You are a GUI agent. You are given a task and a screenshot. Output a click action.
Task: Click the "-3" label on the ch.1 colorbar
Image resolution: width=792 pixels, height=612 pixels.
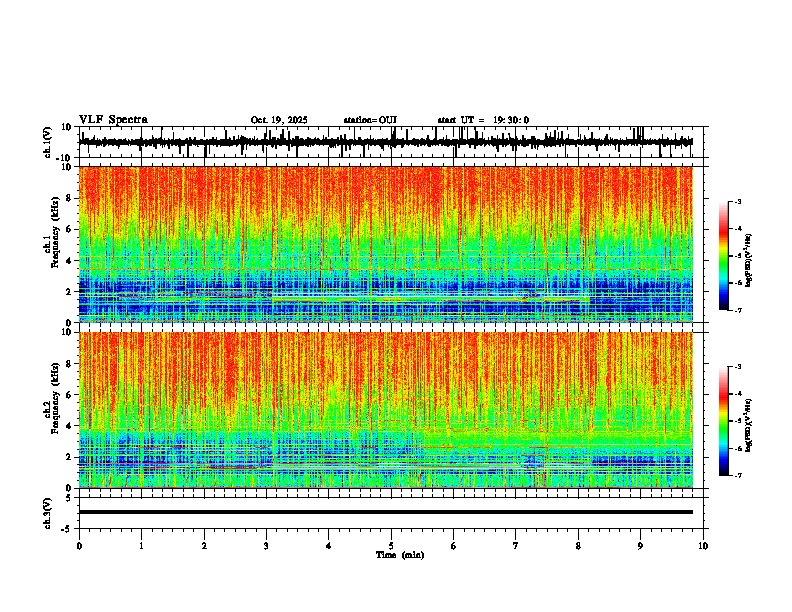(737, 202)
